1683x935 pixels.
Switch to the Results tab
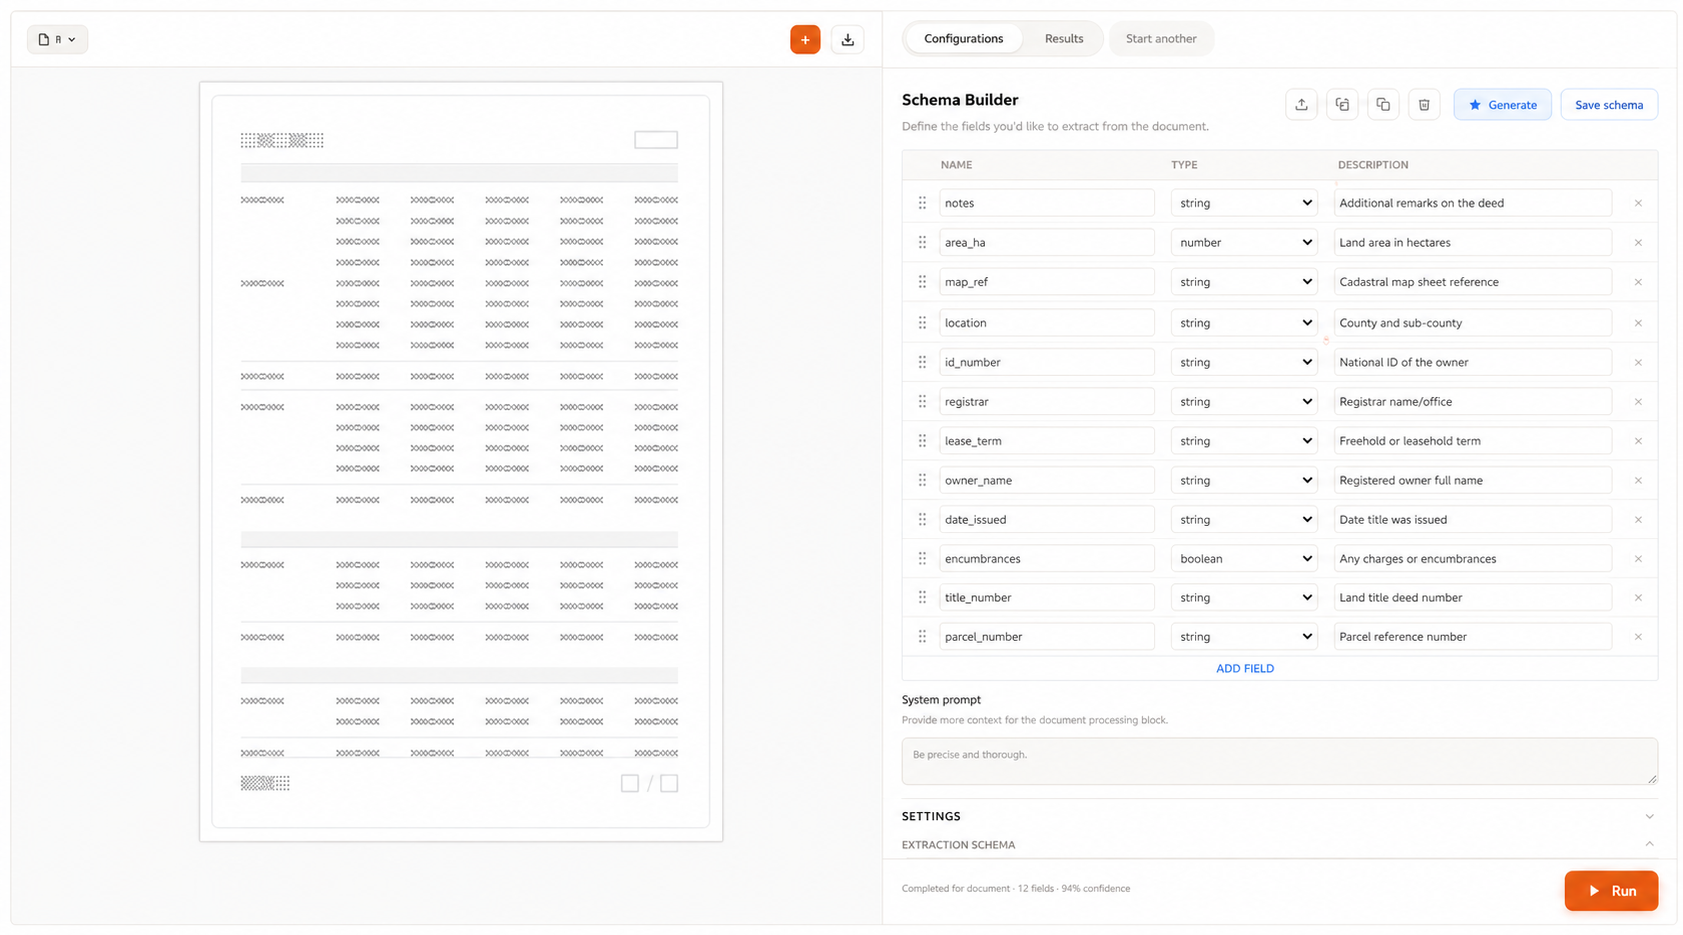pos(1063,39)
